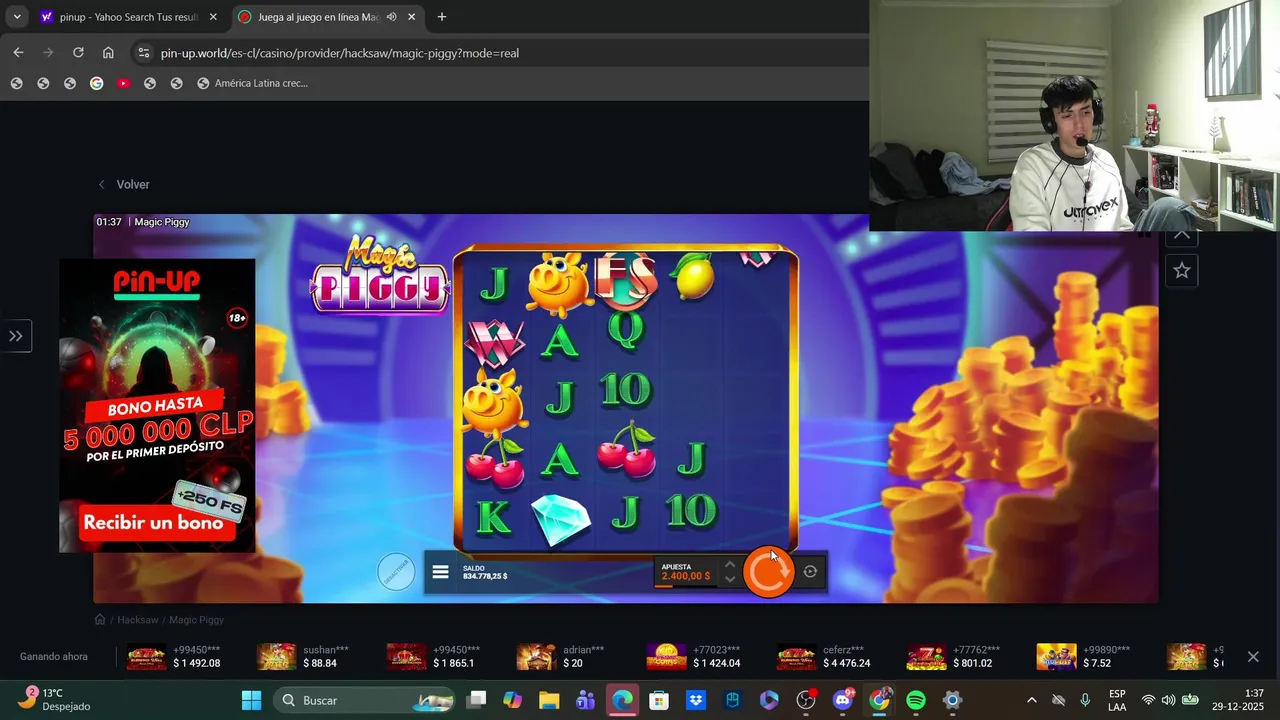The image size is (1280, 720).
Task: Expand the left sidebar double-arrow
Action: (x=16, y=336)
